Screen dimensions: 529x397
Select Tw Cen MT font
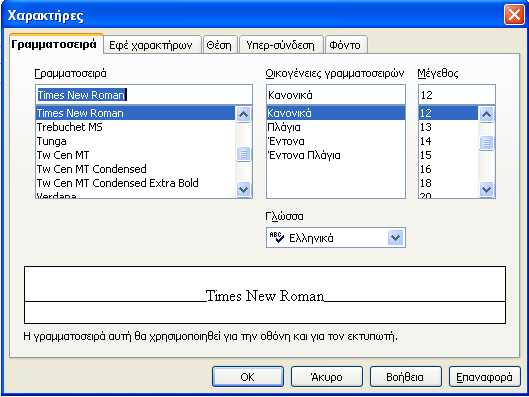(x=135, y=155)
